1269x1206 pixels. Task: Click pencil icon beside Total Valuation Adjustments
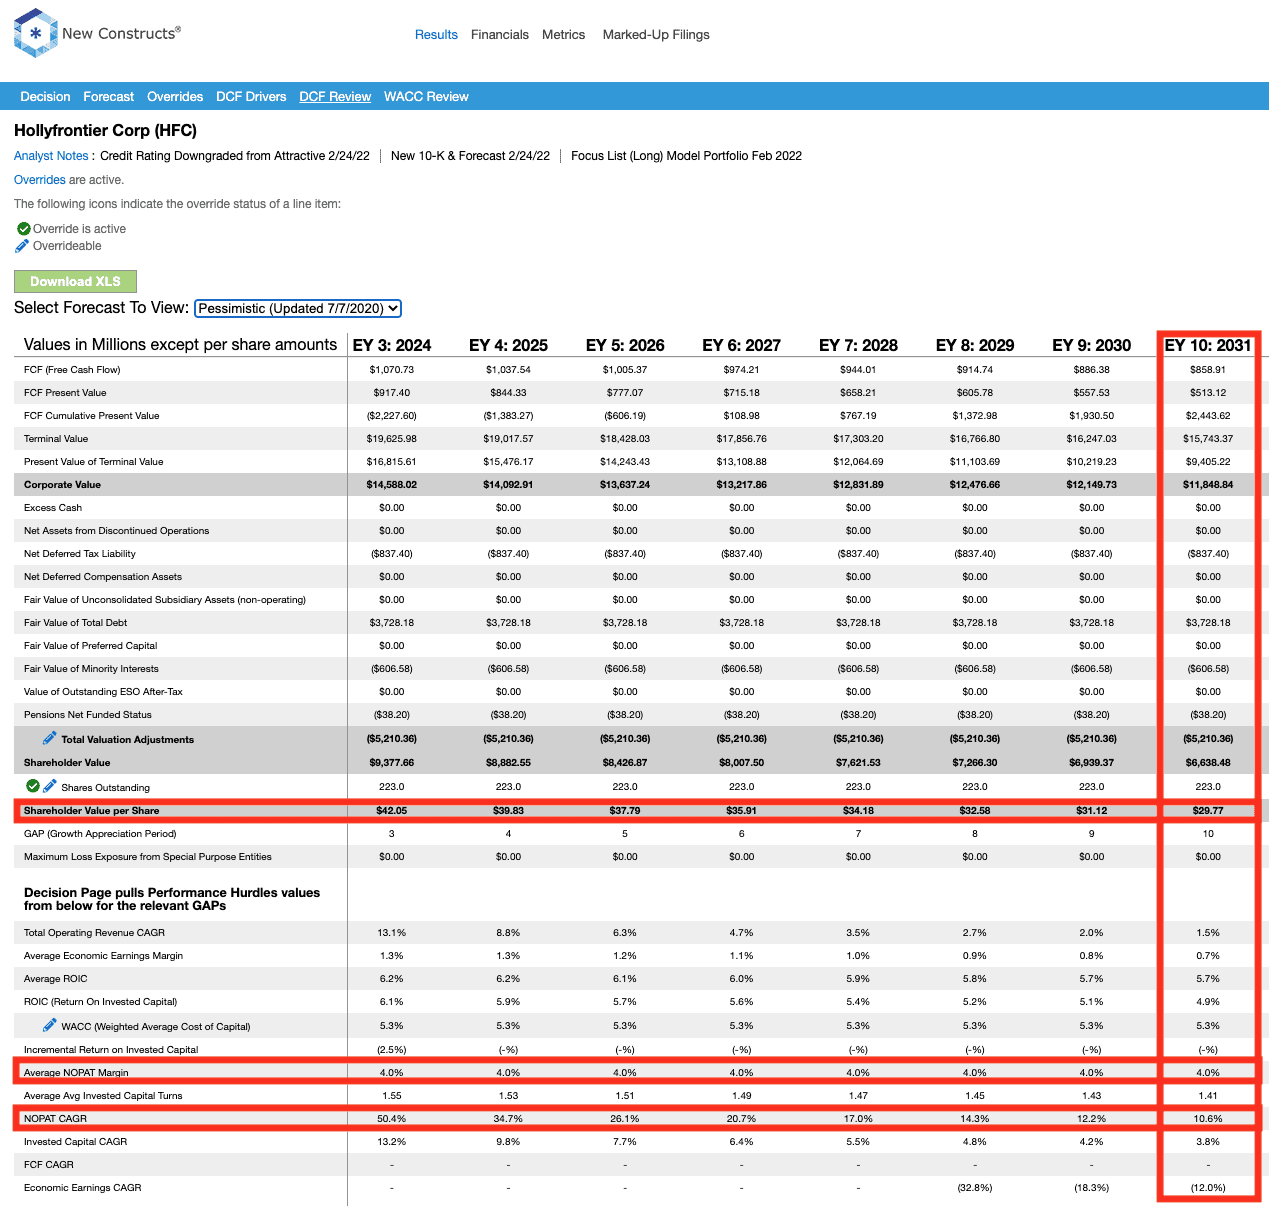pyautogui.click(x=49, y=738)
